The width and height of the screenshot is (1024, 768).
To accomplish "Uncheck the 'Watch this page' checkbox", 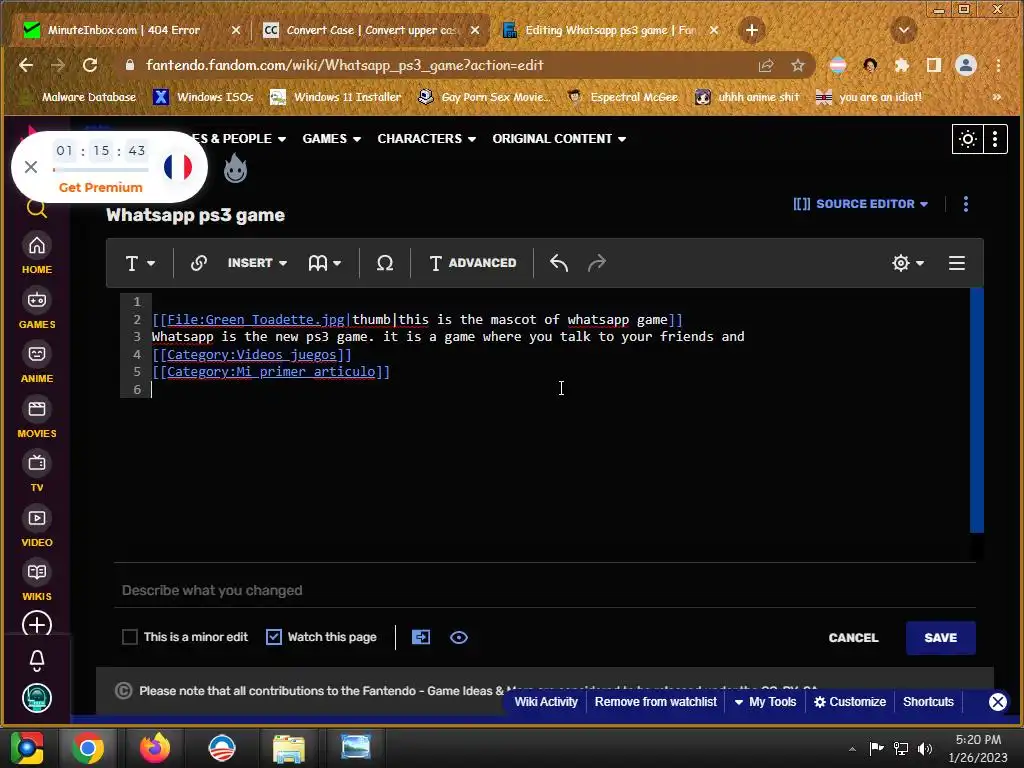I will pyautogui.click(x=274, y=637).
